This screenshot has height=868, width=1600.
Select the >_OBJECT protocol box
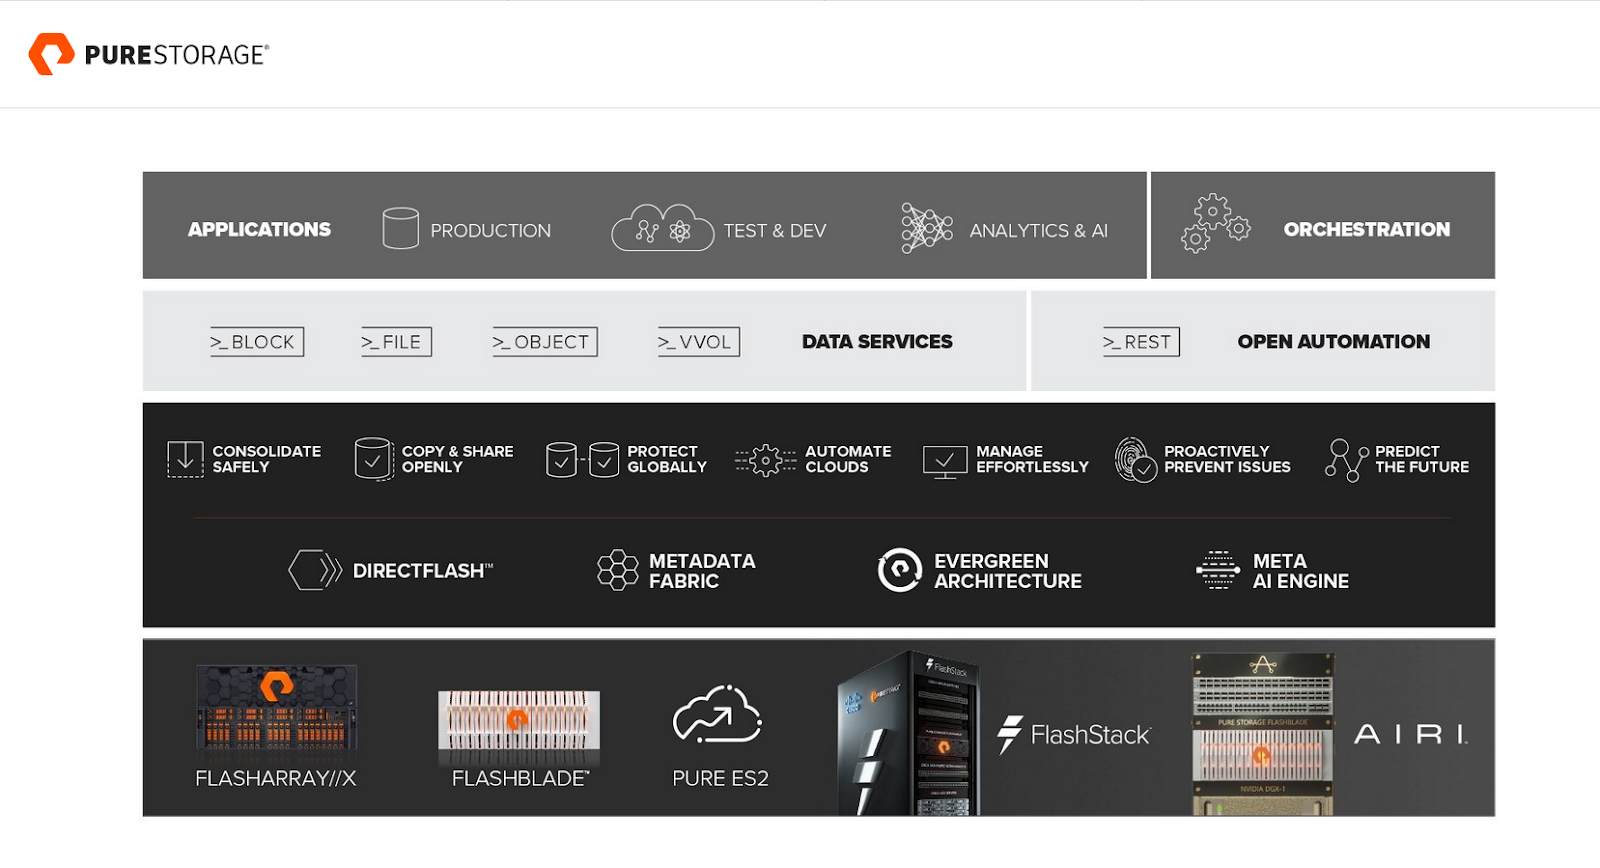[x=544, y=342]
